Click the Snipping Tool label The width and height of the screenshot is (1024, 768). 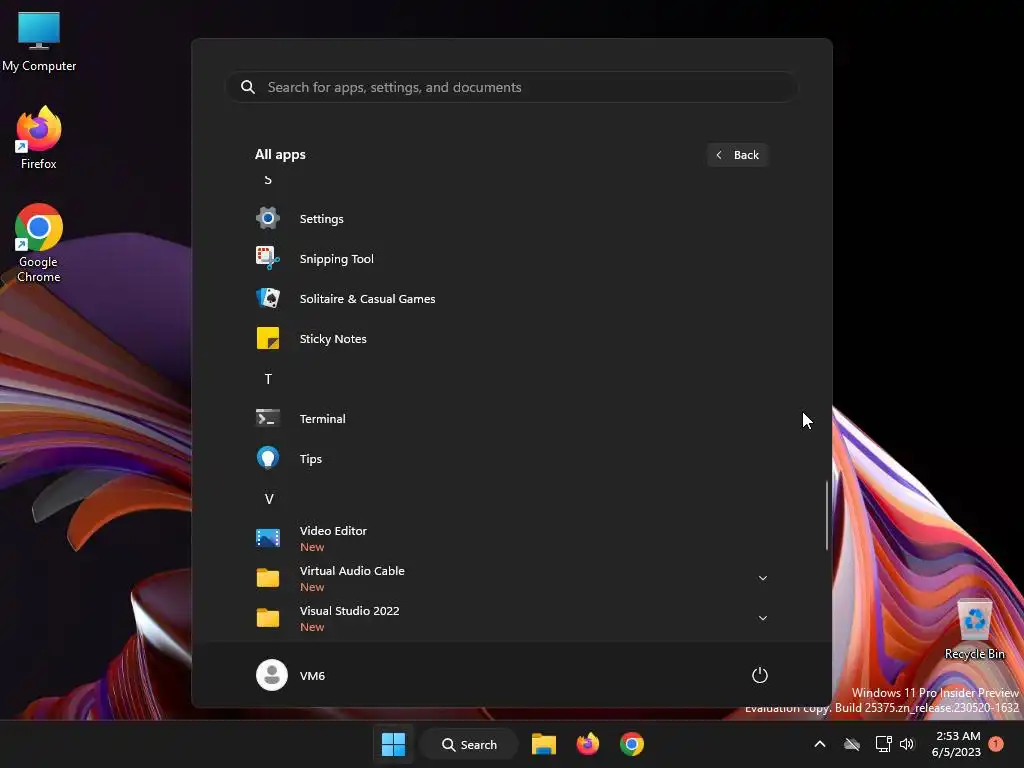point(336,259)
